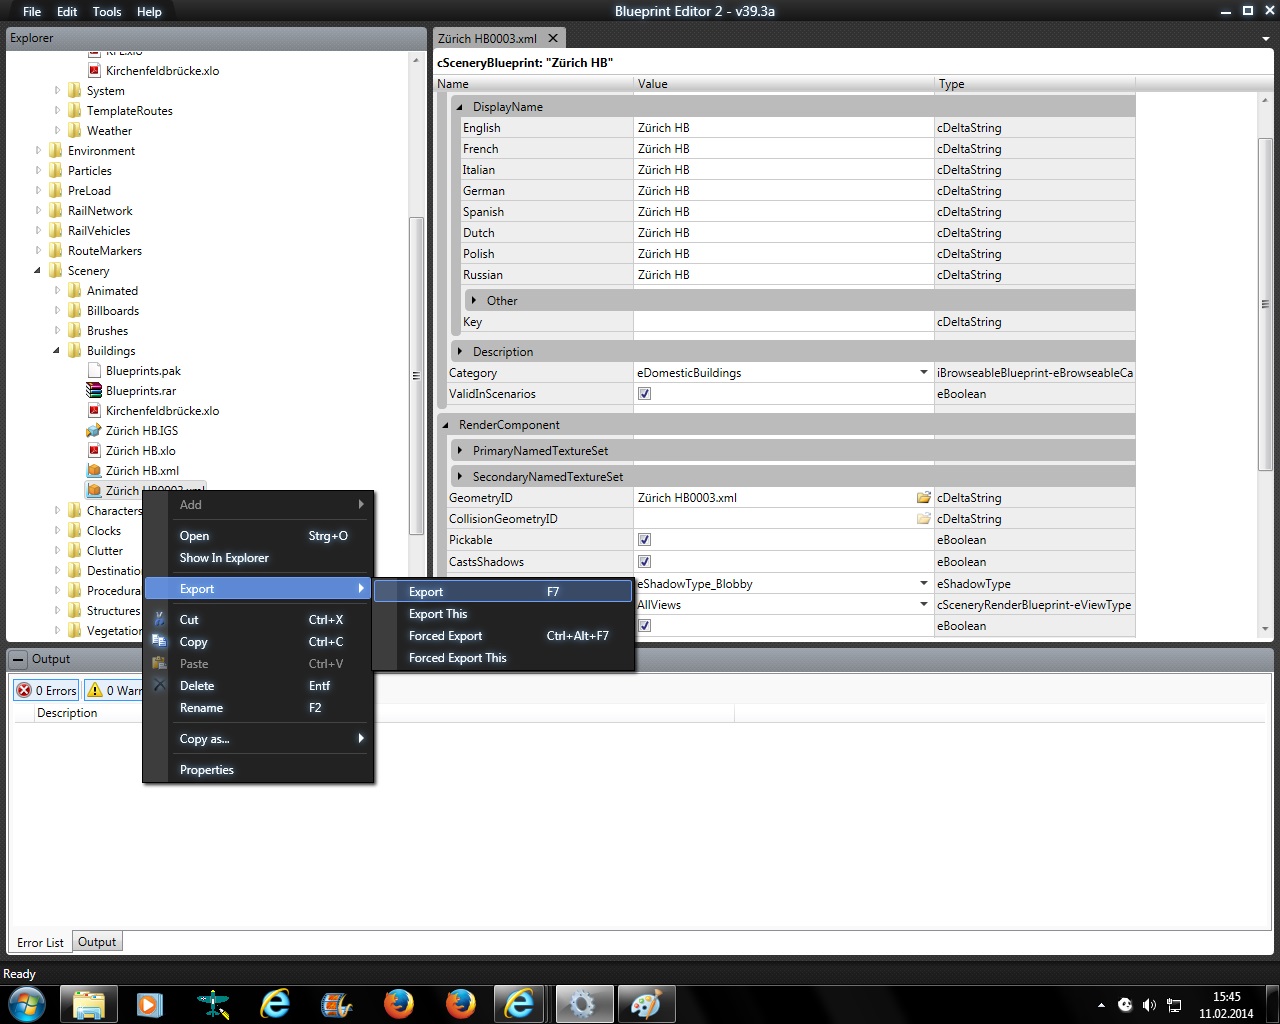Select Forced Export from the submenu
The width and height of the screenshot is (1280, 1024).
pos(446,636)
